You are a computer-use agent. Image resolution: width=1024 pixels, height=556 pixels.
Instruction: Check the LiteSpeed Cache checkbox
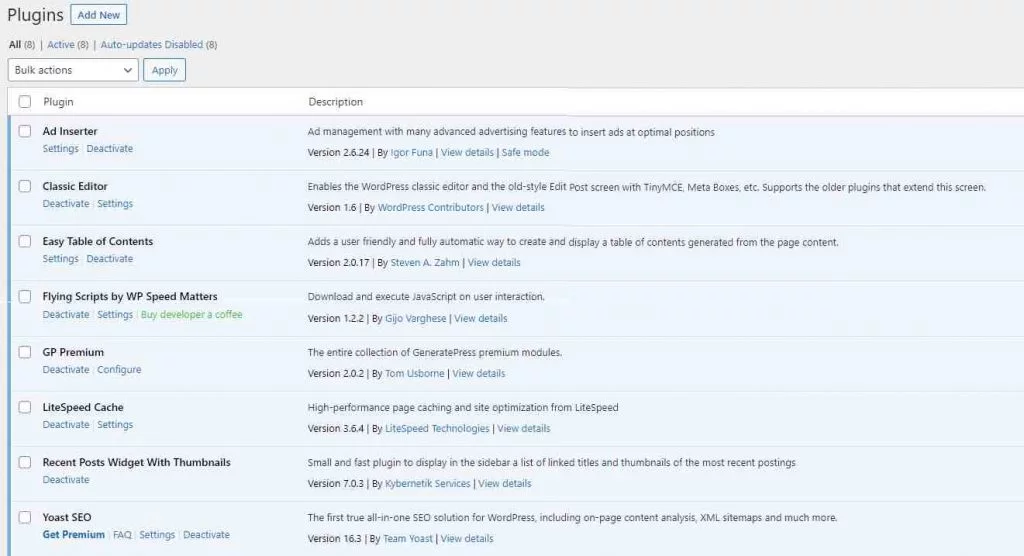pos(25,407)
